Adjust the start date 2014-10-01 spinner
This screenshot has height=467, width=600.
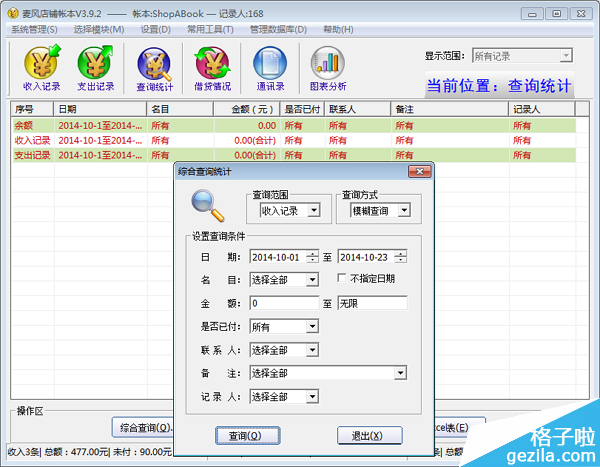coord(313,257)
